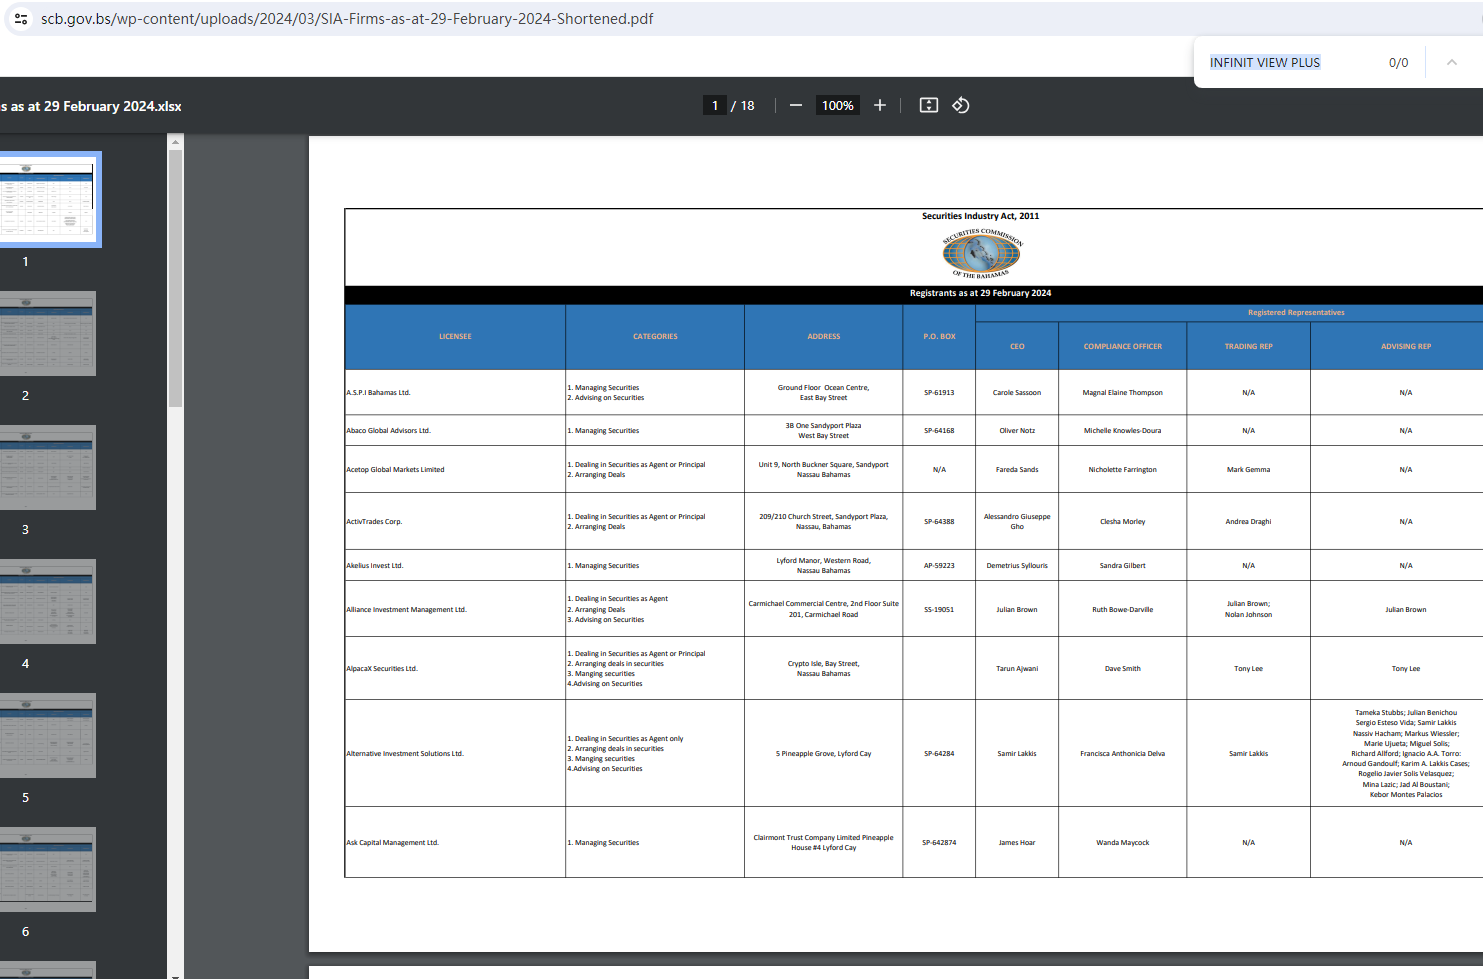Click compliance officer Clesha Morley

(x=1123, y=522)
